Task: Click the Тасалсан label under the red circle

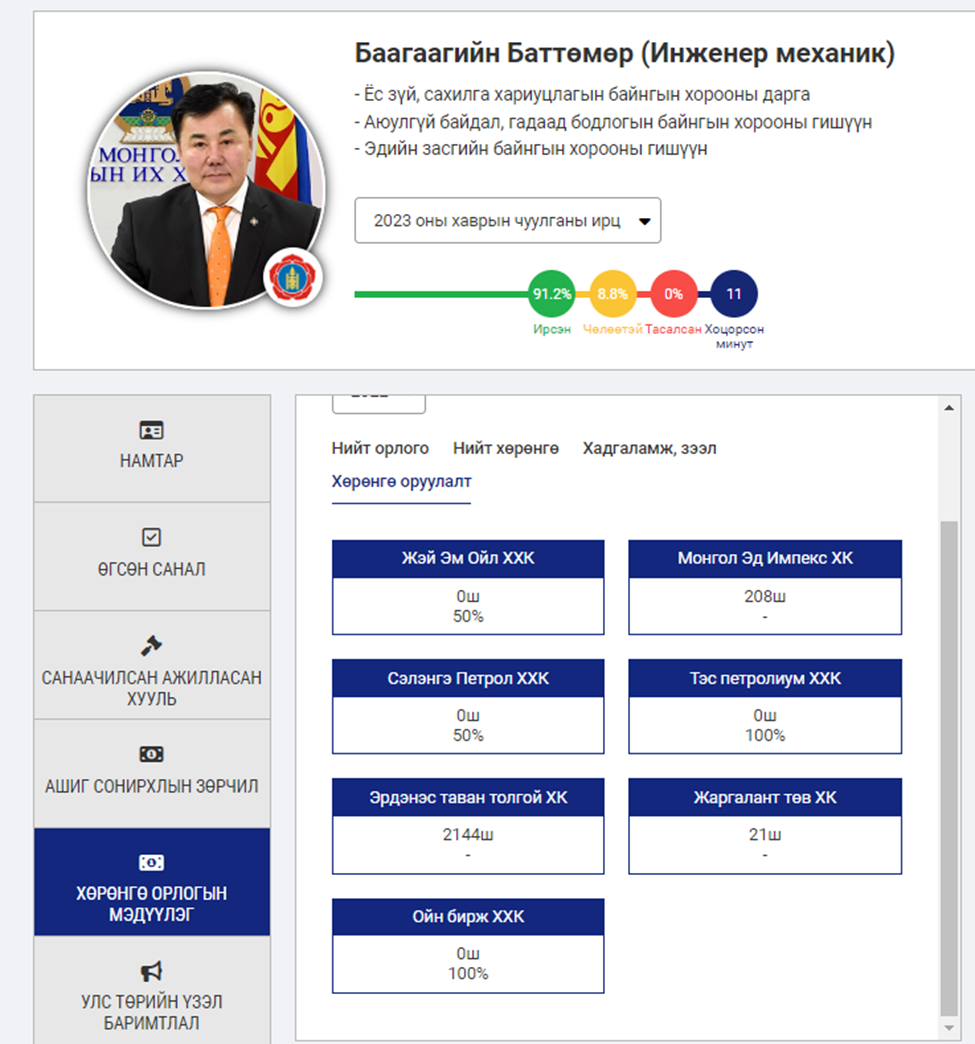Action: coord(673,329)
